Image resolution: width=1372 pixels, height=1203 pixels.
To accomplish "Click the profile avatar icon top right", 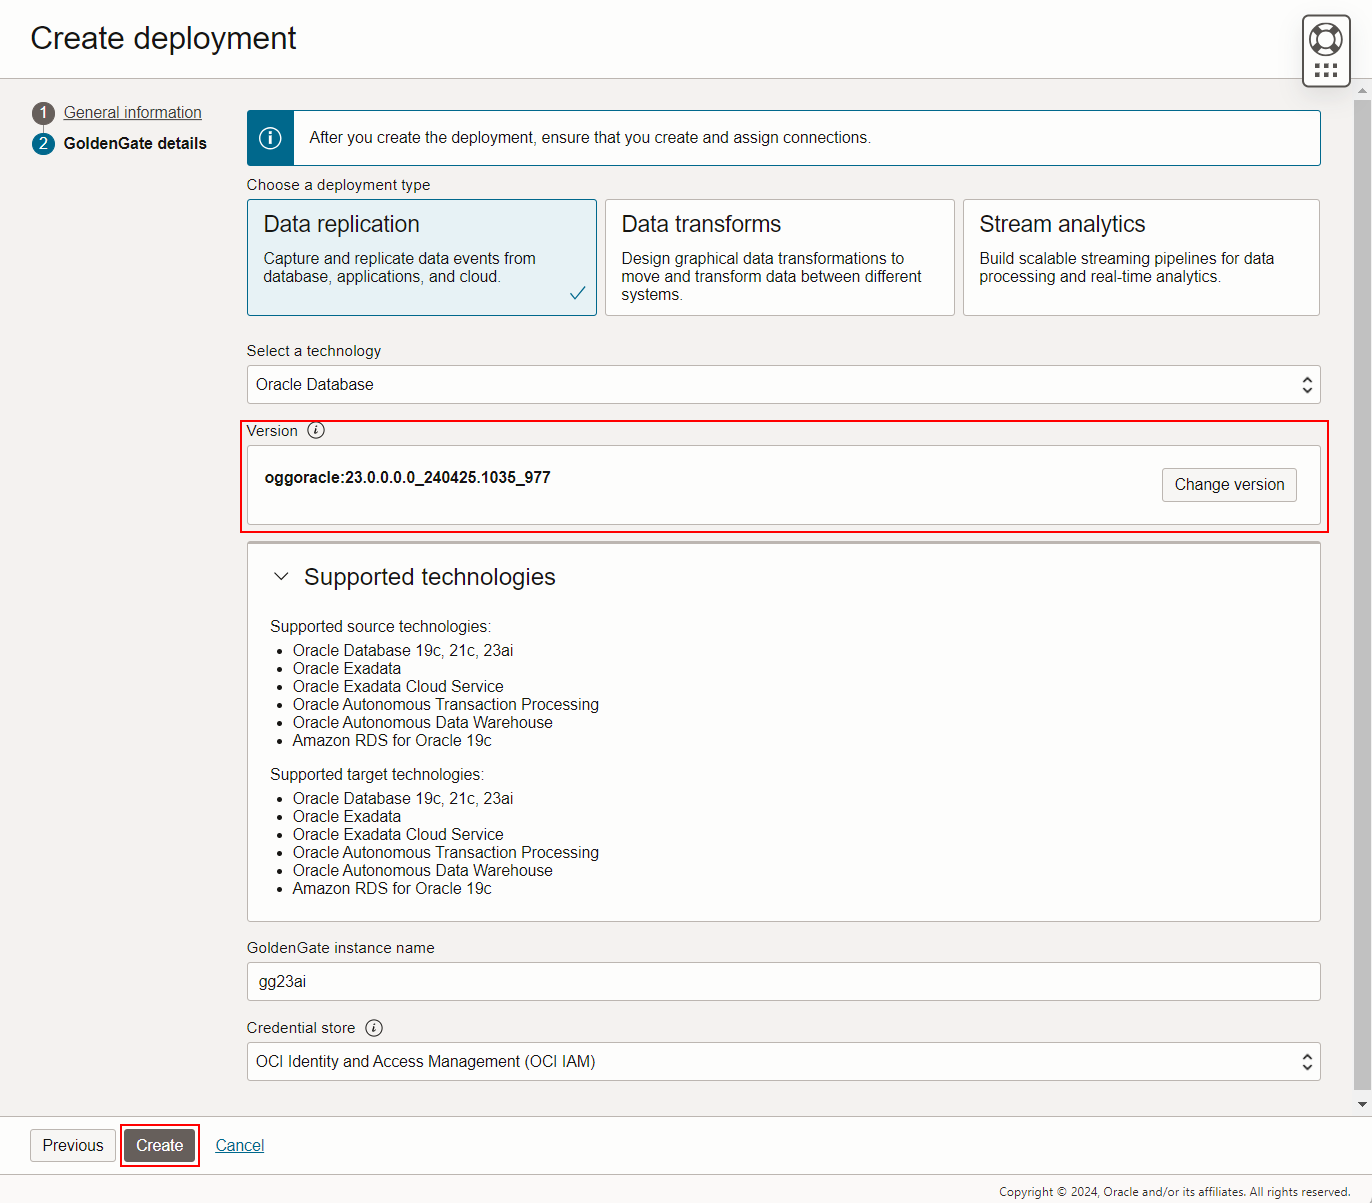I will coord(1325,38).
